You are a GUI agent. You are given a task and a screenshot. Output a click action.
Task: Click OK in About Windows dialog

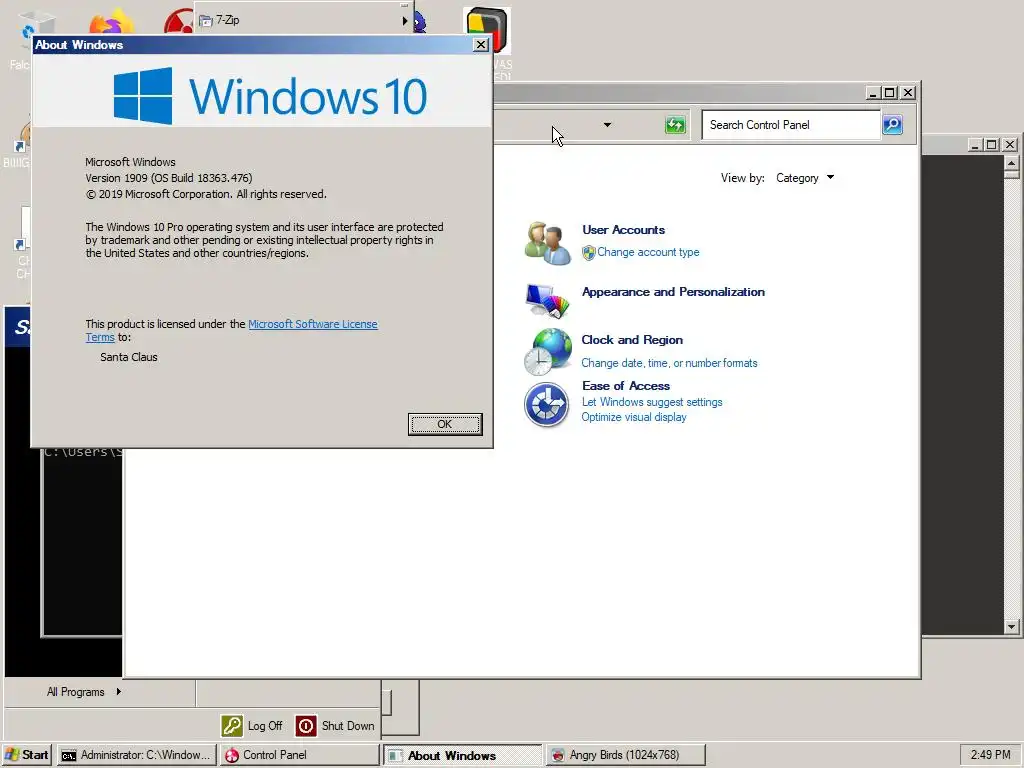[x=445, y=424]
